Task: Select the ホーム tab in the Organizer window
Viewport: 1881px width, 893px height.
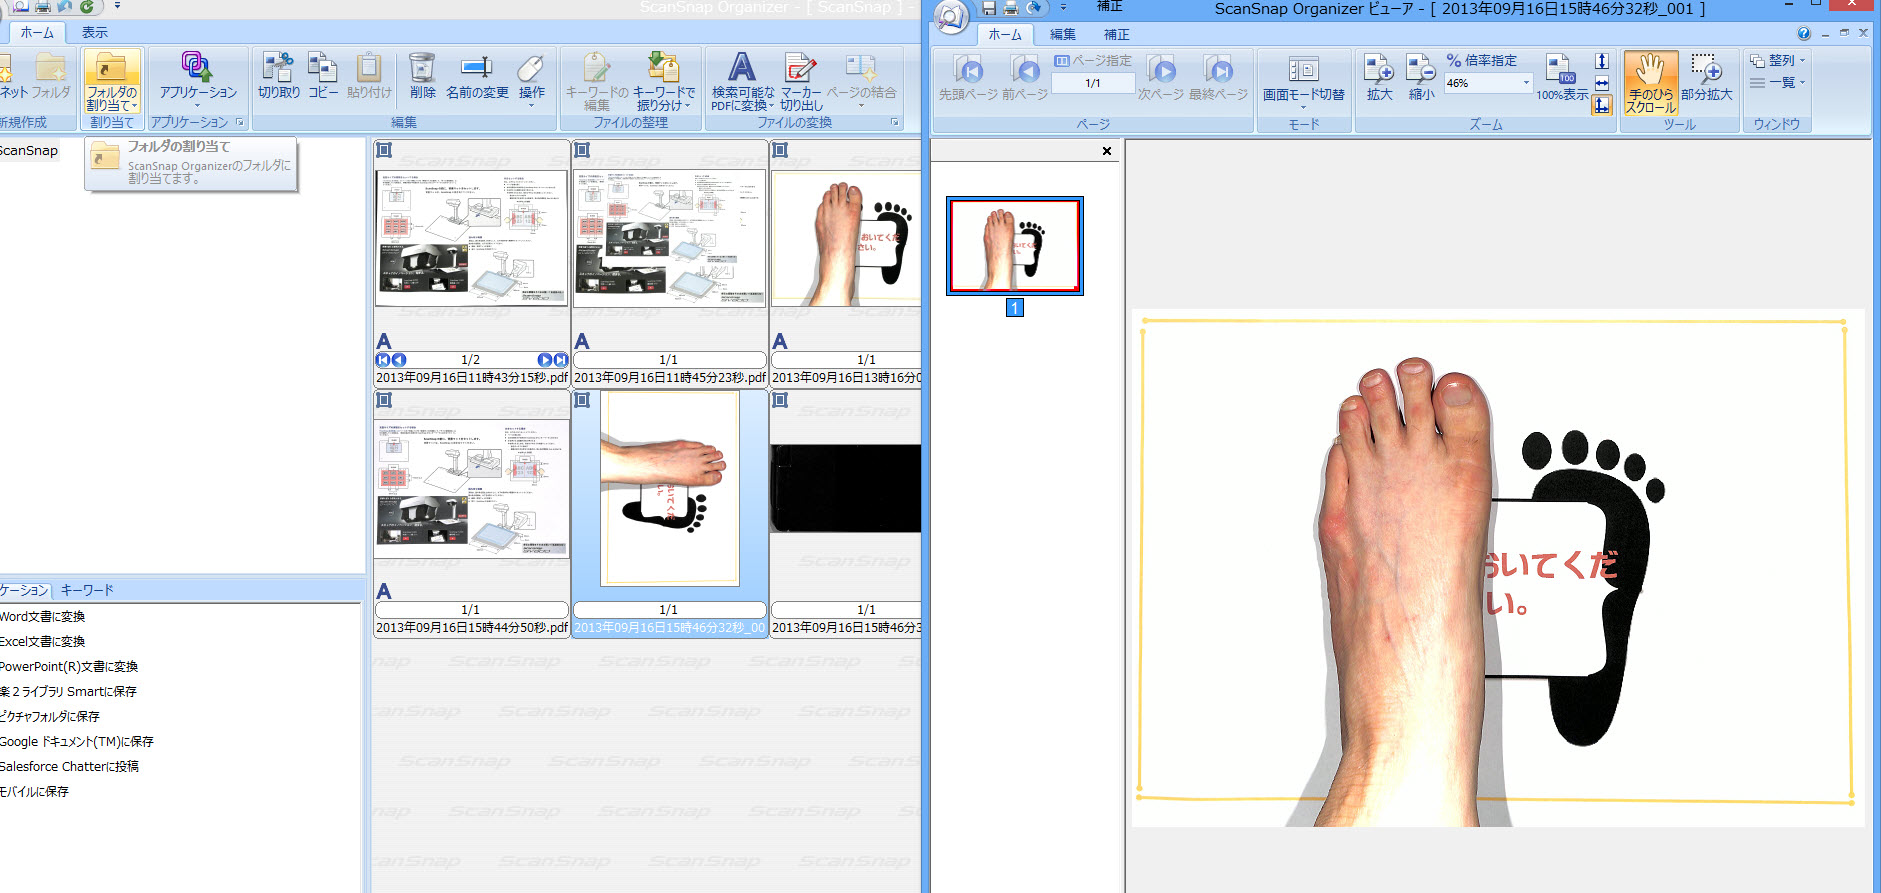Action: click(38, 33)
